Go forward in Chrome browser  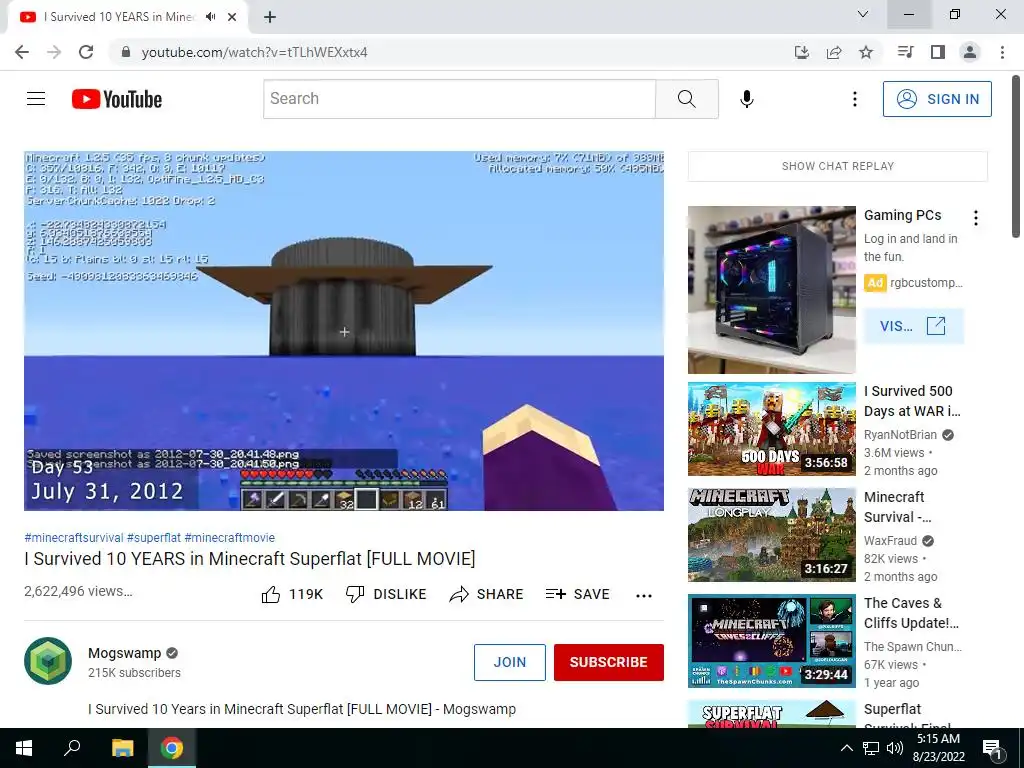[54, 52]
